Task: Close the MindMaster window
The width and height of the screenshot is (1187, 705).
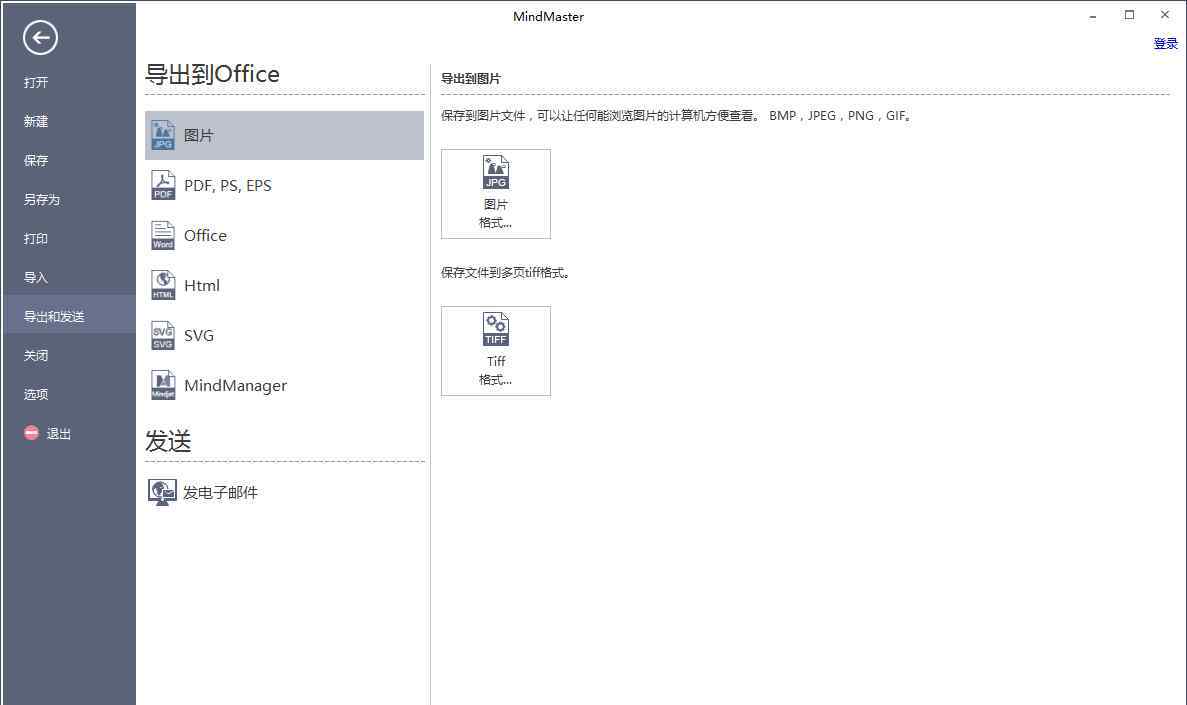Action: (1165, 14)
